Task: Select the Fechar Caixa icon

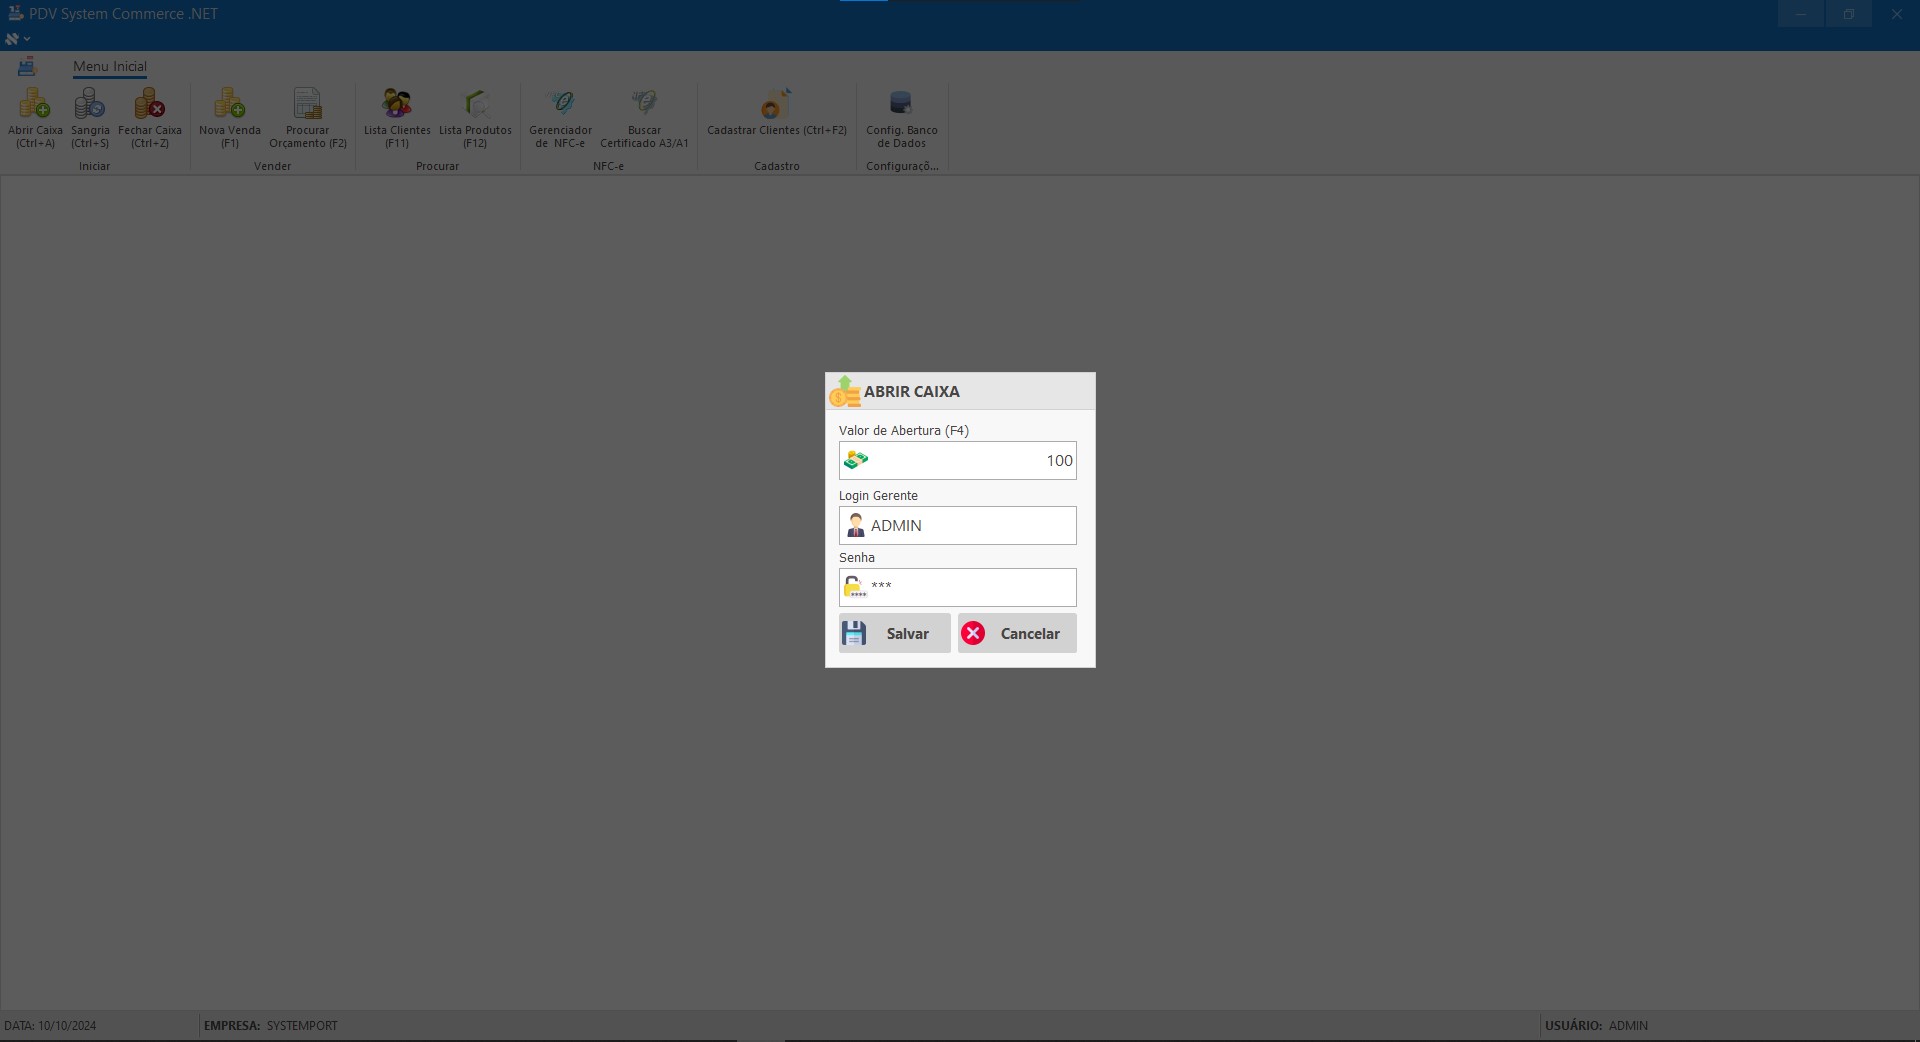Action: click(x=150, y=104)
